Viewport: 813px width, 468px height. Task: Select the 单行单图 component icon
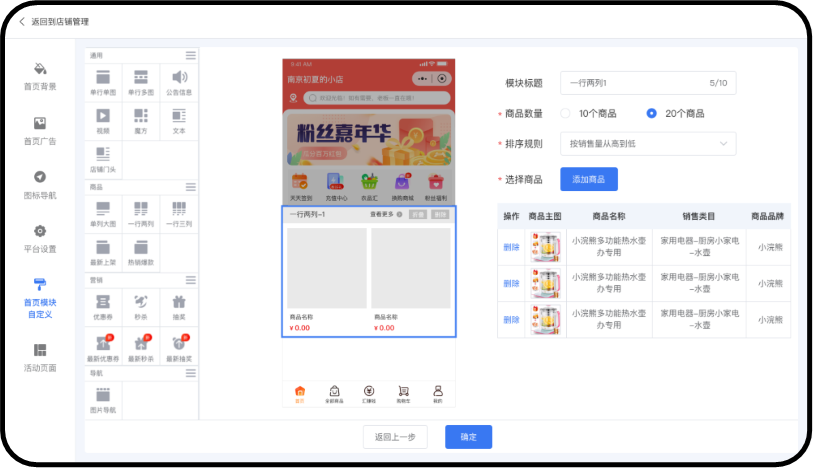click(103, 78)
